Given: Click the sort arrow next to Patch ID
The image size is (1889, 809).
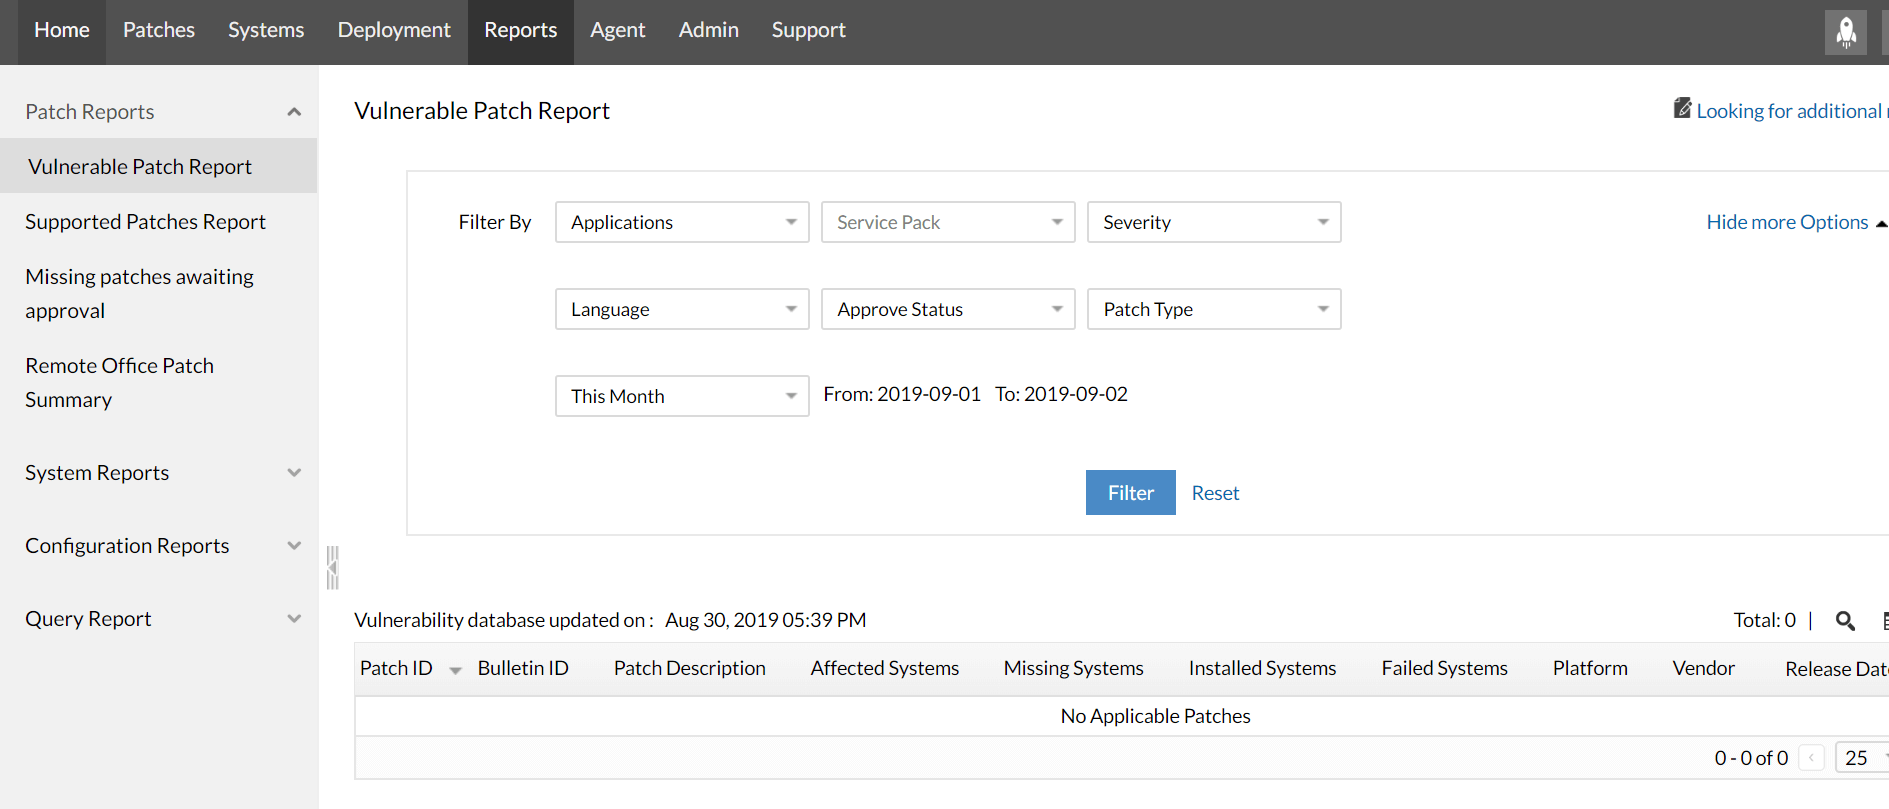Looking at the screenshot, I should (455, 670).
